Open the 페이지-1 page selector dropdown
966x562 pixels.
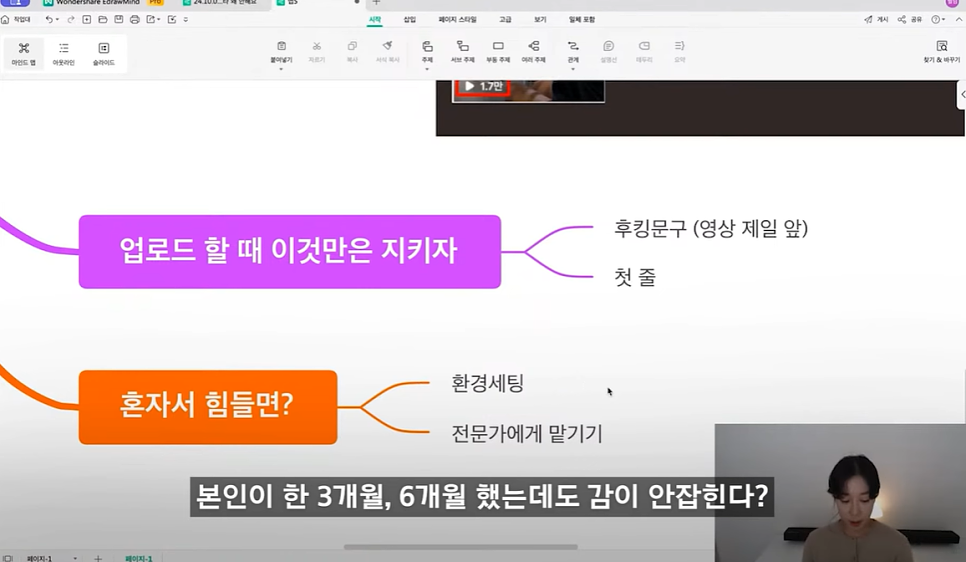click(75, 558)
